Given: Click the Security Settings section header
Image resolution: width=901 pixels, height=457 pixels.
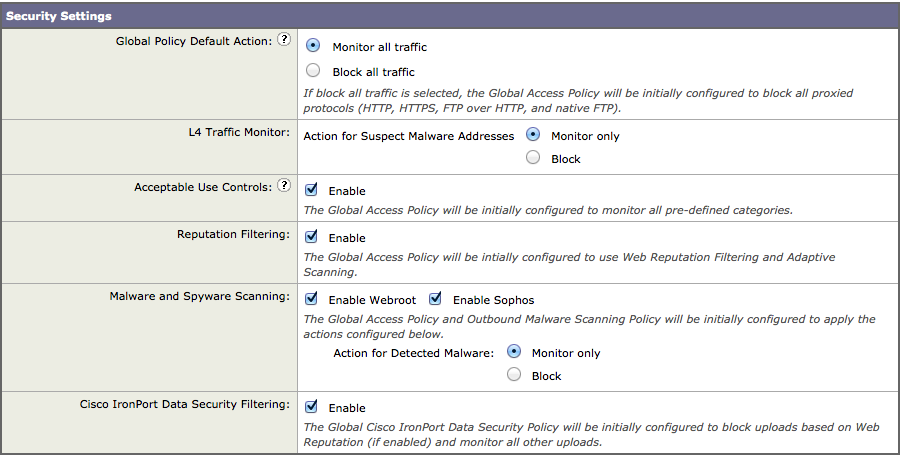Looking at the screenshot, I should point(59,16).
